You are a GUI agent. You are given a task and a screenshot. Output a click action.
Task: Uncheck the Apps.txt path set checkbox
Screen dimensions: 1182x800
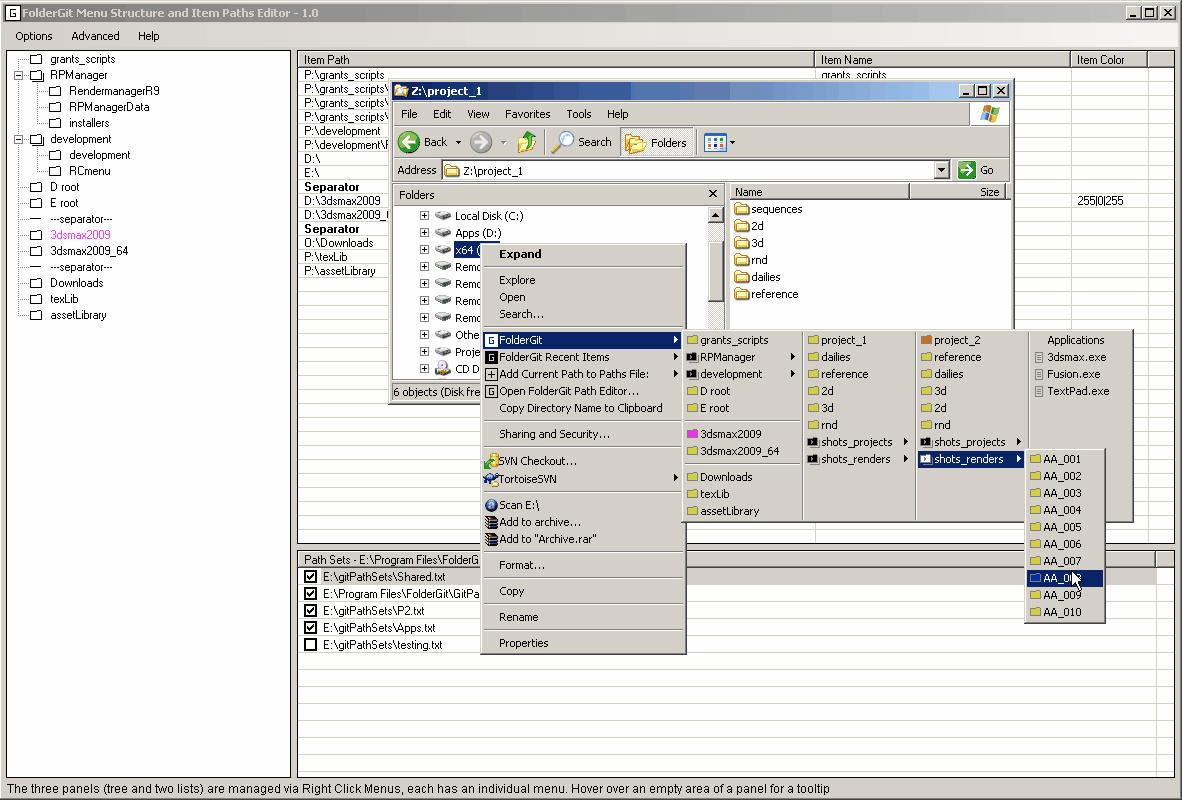(x=311, y=628)
